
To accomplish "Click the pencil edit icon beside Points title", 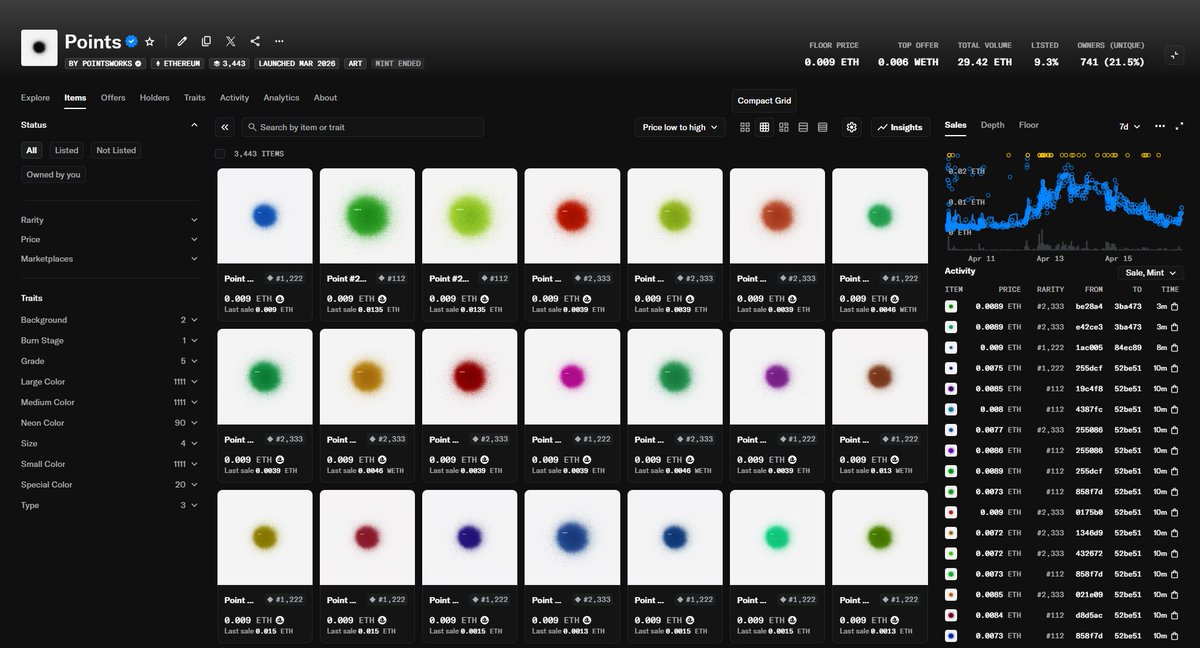I will pos(182,41).
